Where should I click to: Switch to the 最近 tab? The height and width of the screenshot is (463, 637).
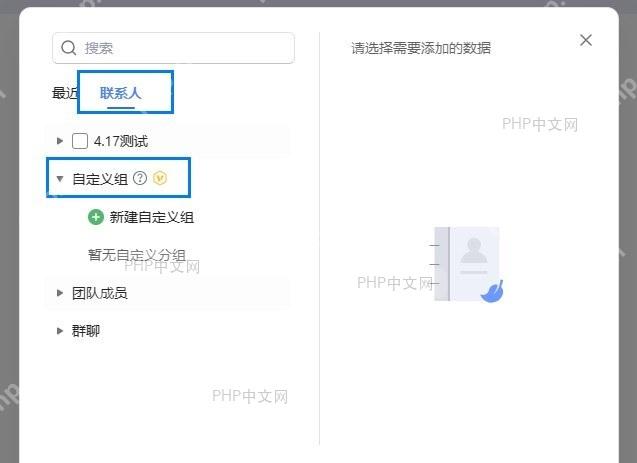tap(65, 93)
